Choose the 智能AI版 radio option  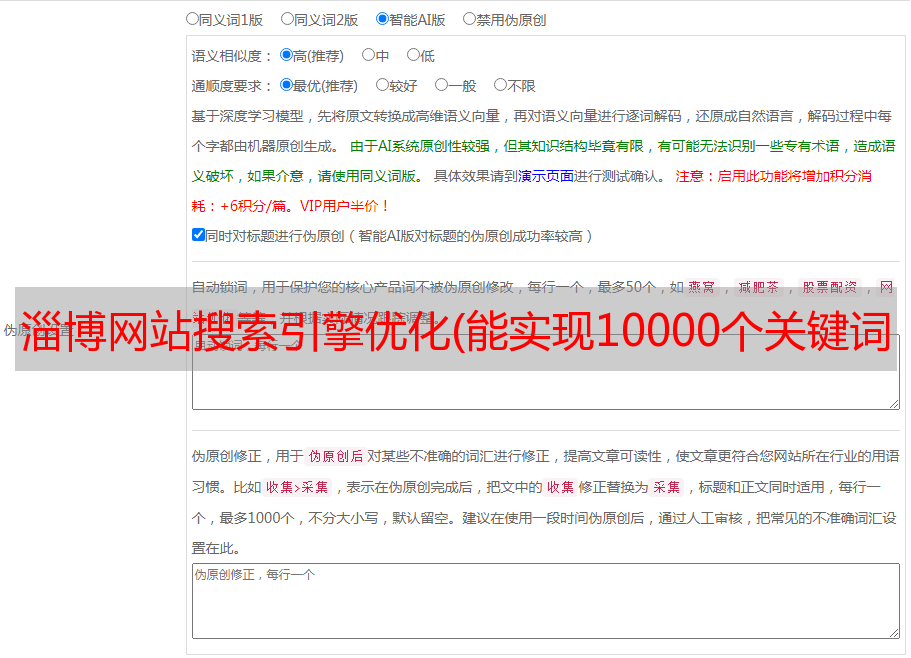(x=382, y=19)
